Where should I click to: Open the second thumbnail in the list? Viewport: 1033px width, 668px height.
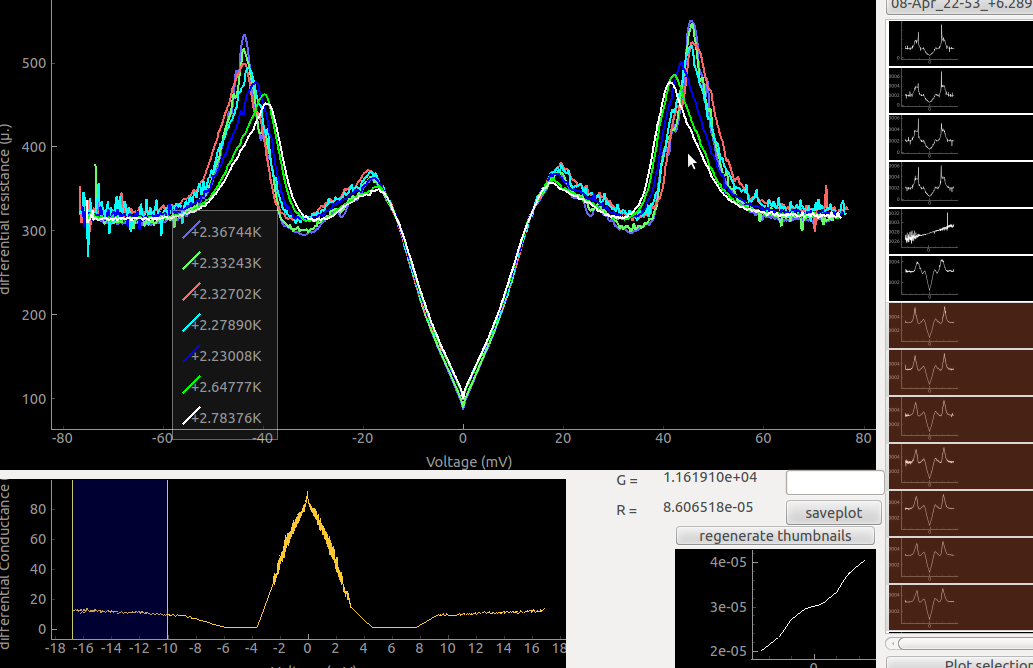[961, 90]
